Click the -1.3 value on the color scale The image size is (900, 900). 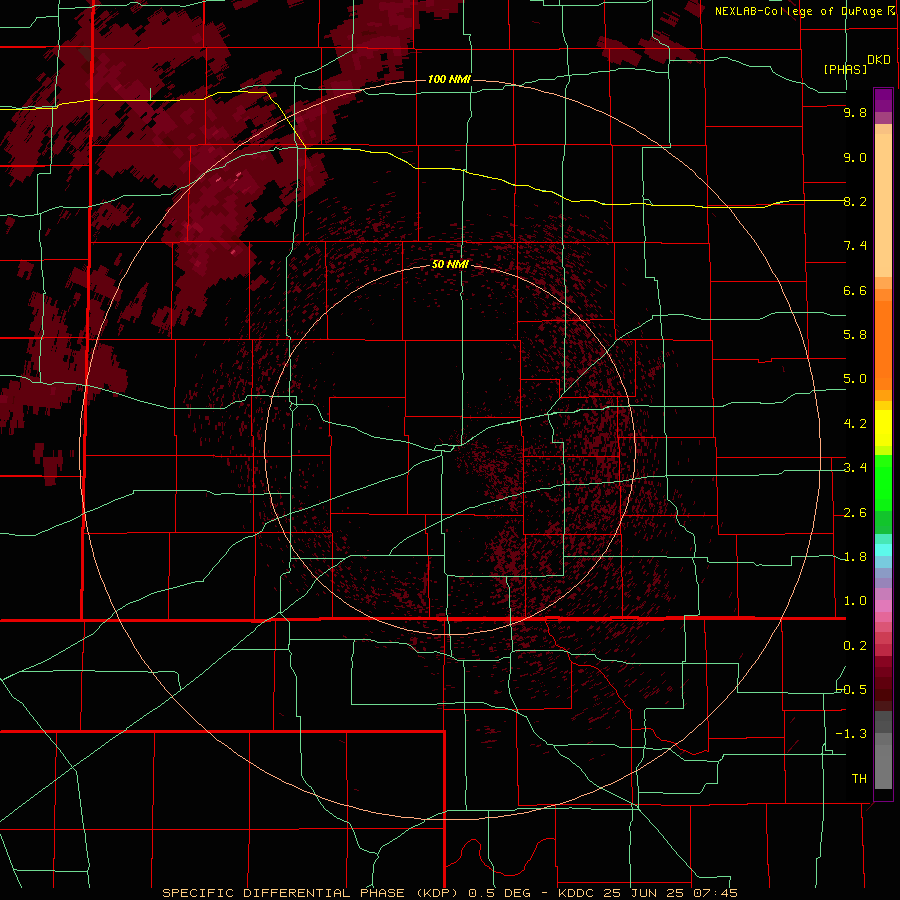click(851, 734)
